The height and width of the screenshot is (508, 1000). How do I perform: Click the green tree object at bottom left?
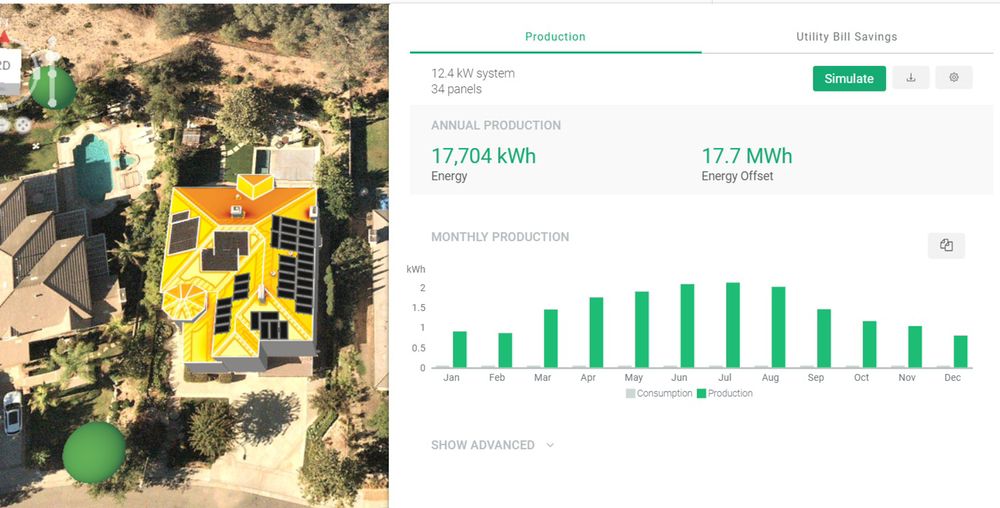(94, 454)
